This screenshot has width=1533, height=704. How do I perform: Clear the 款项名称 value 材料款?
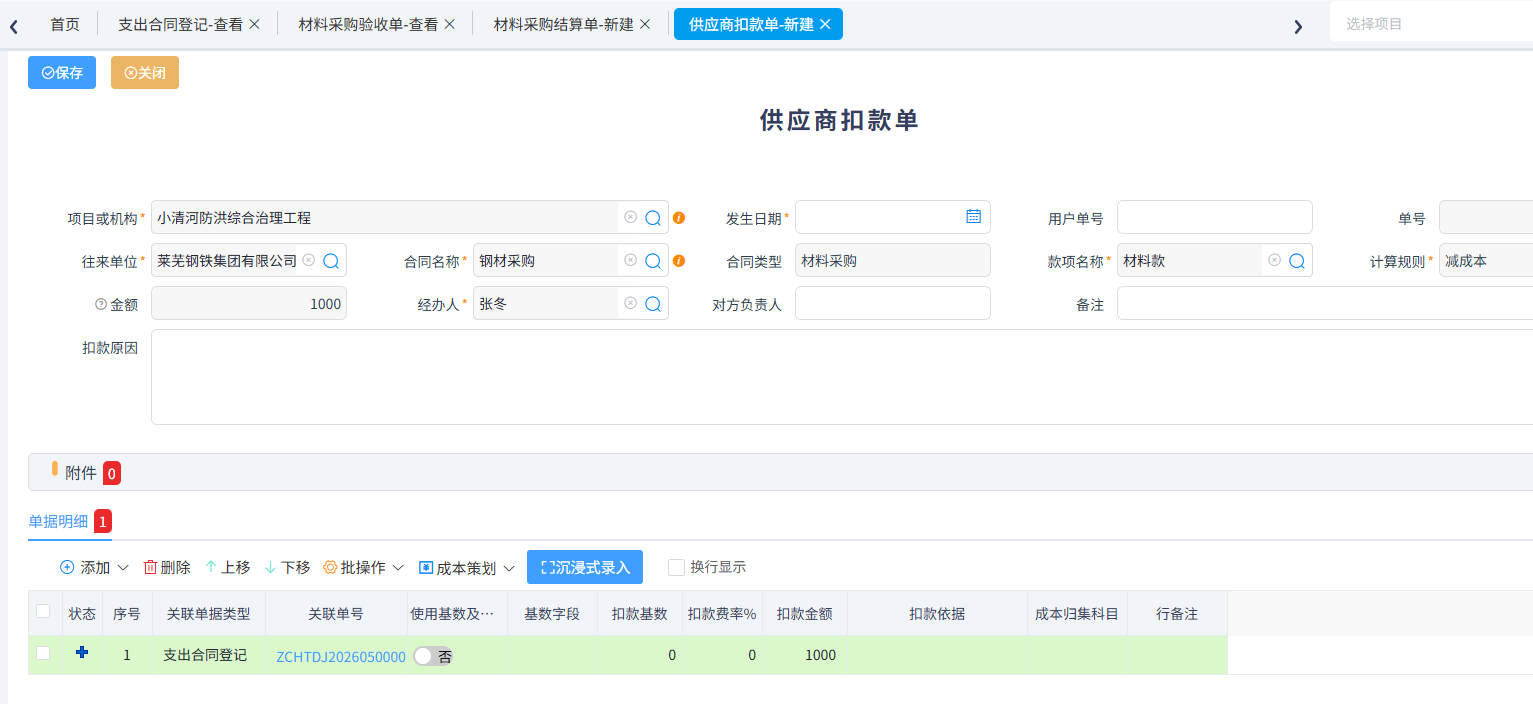1274,260
